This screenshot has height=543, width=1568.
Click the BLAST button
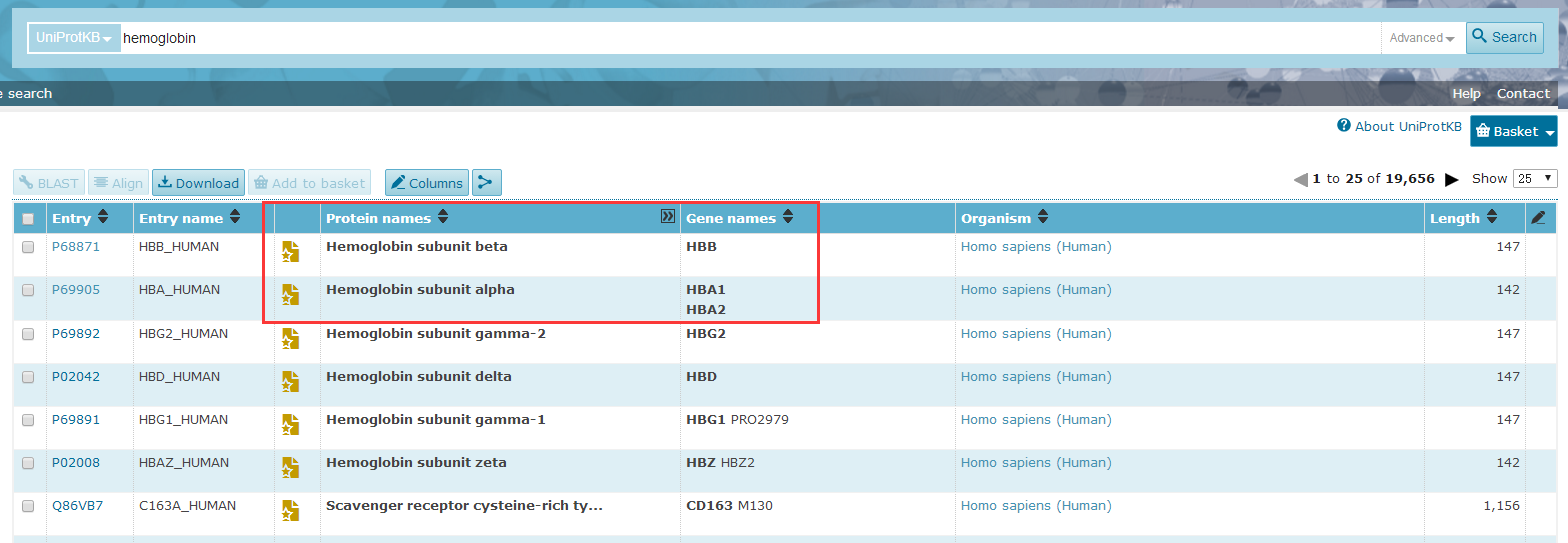(49, 182)
